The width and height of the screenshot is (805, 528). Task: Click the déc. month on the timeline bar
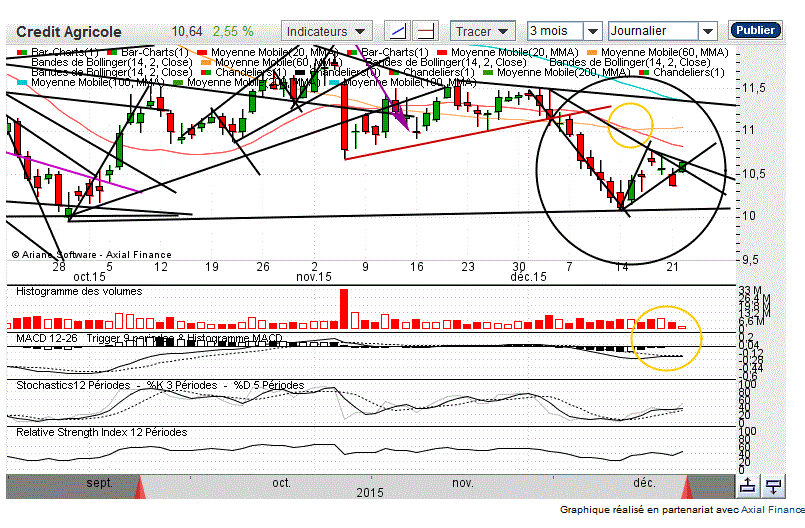[x=644, y=483]
